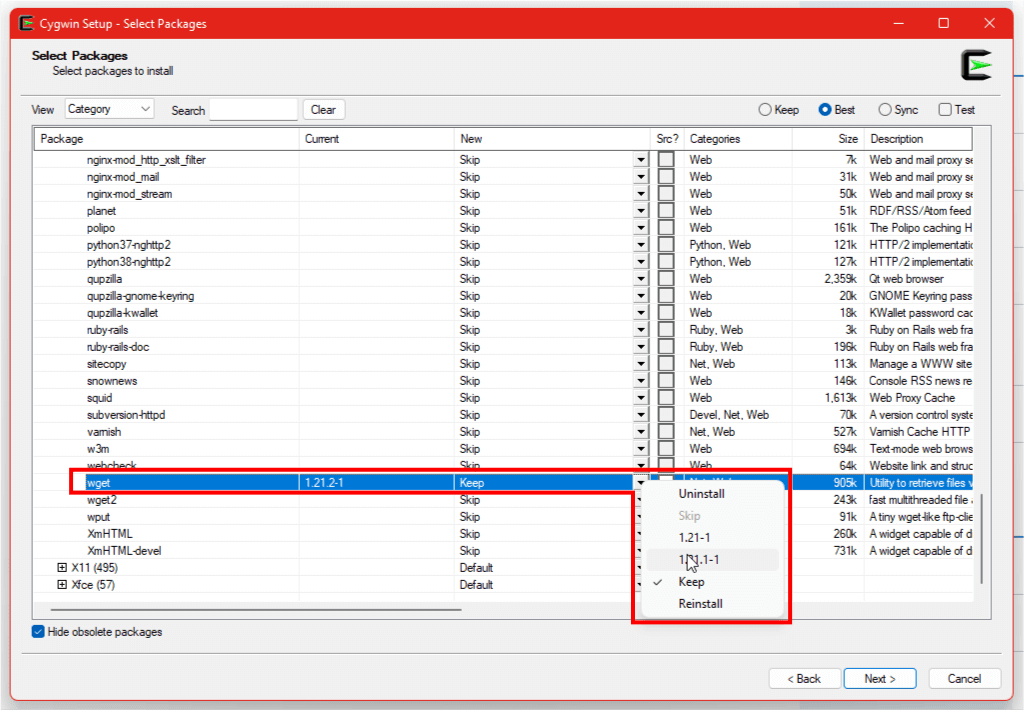
Task: Check the Src checkbox for varnish
Action: pos(665,432)
